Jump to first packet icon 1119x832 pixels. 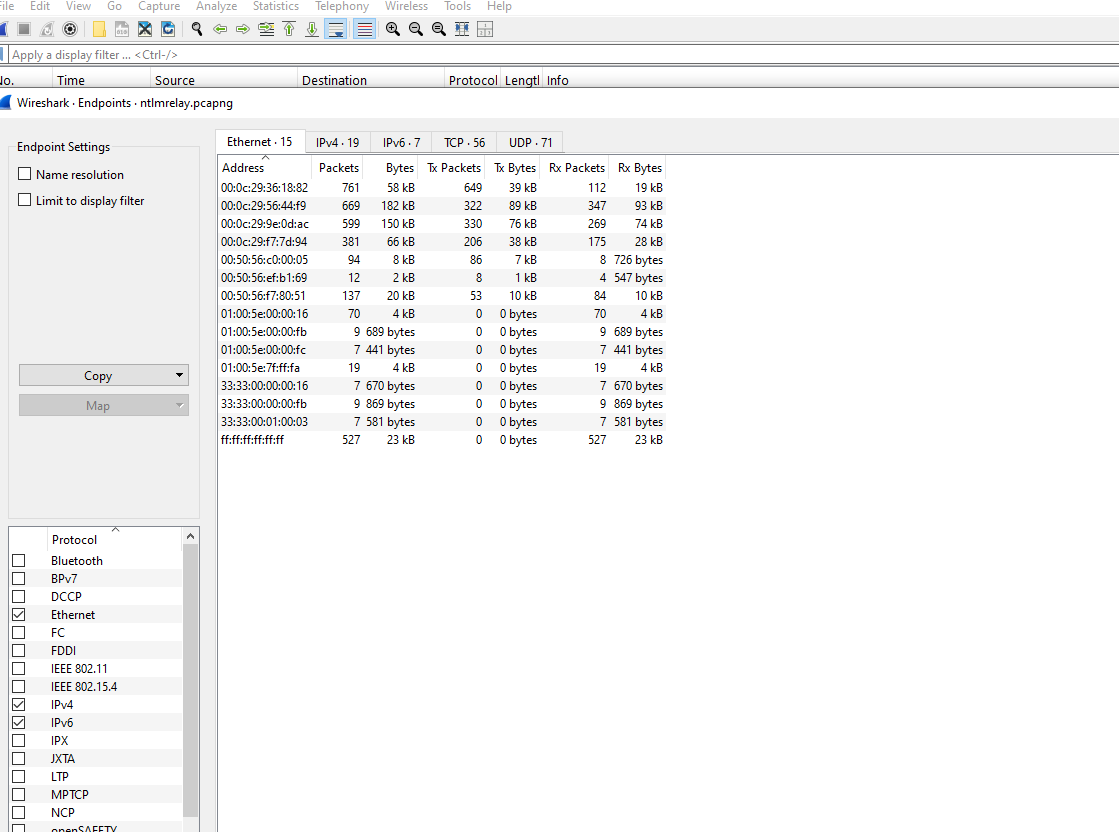point(289,29)
